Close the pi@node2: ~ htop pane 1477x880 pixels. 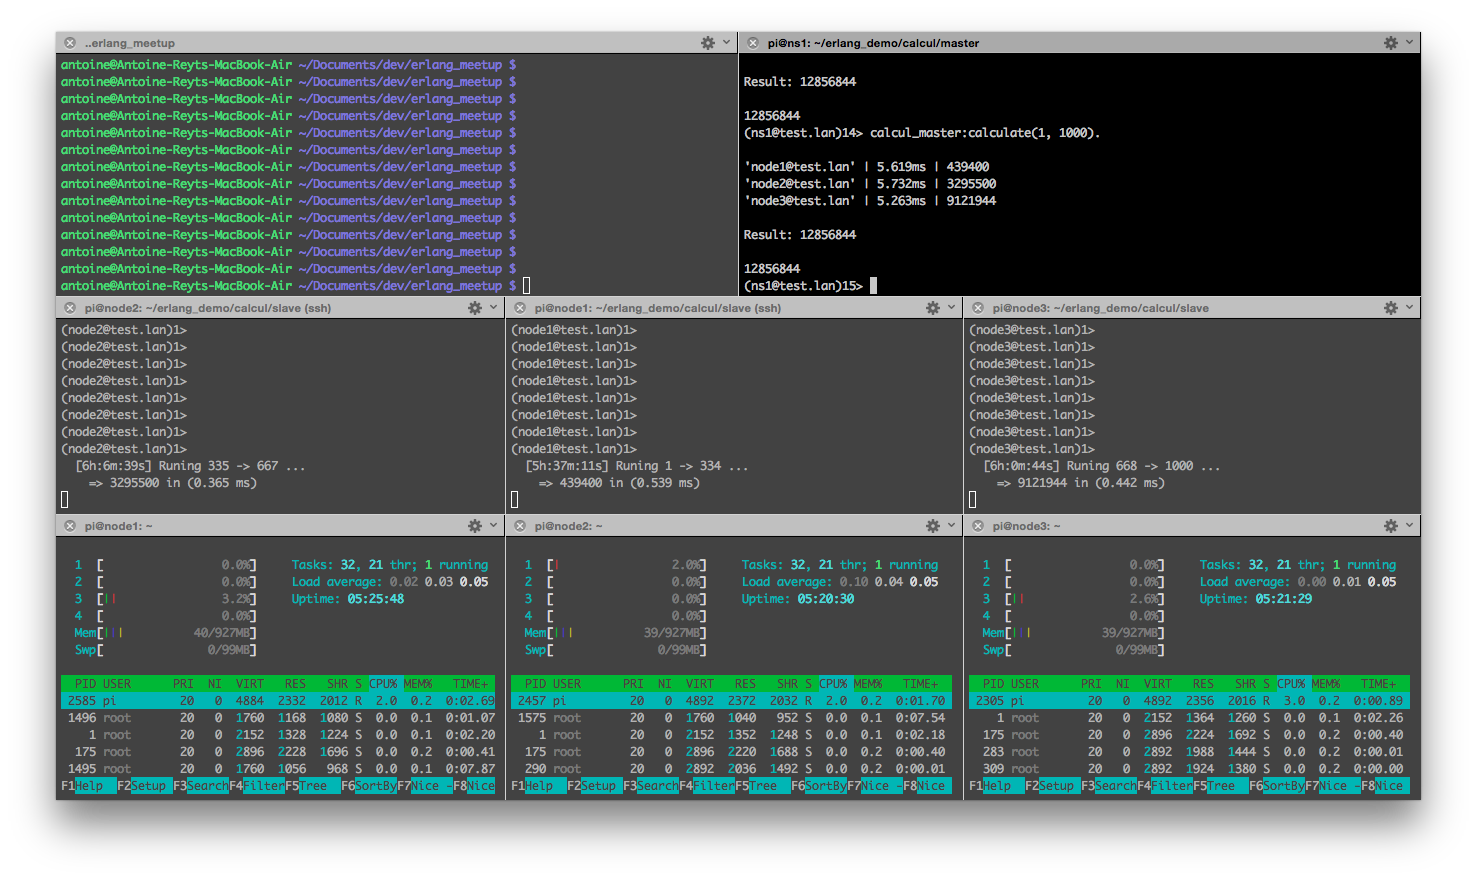click(520, 526)
